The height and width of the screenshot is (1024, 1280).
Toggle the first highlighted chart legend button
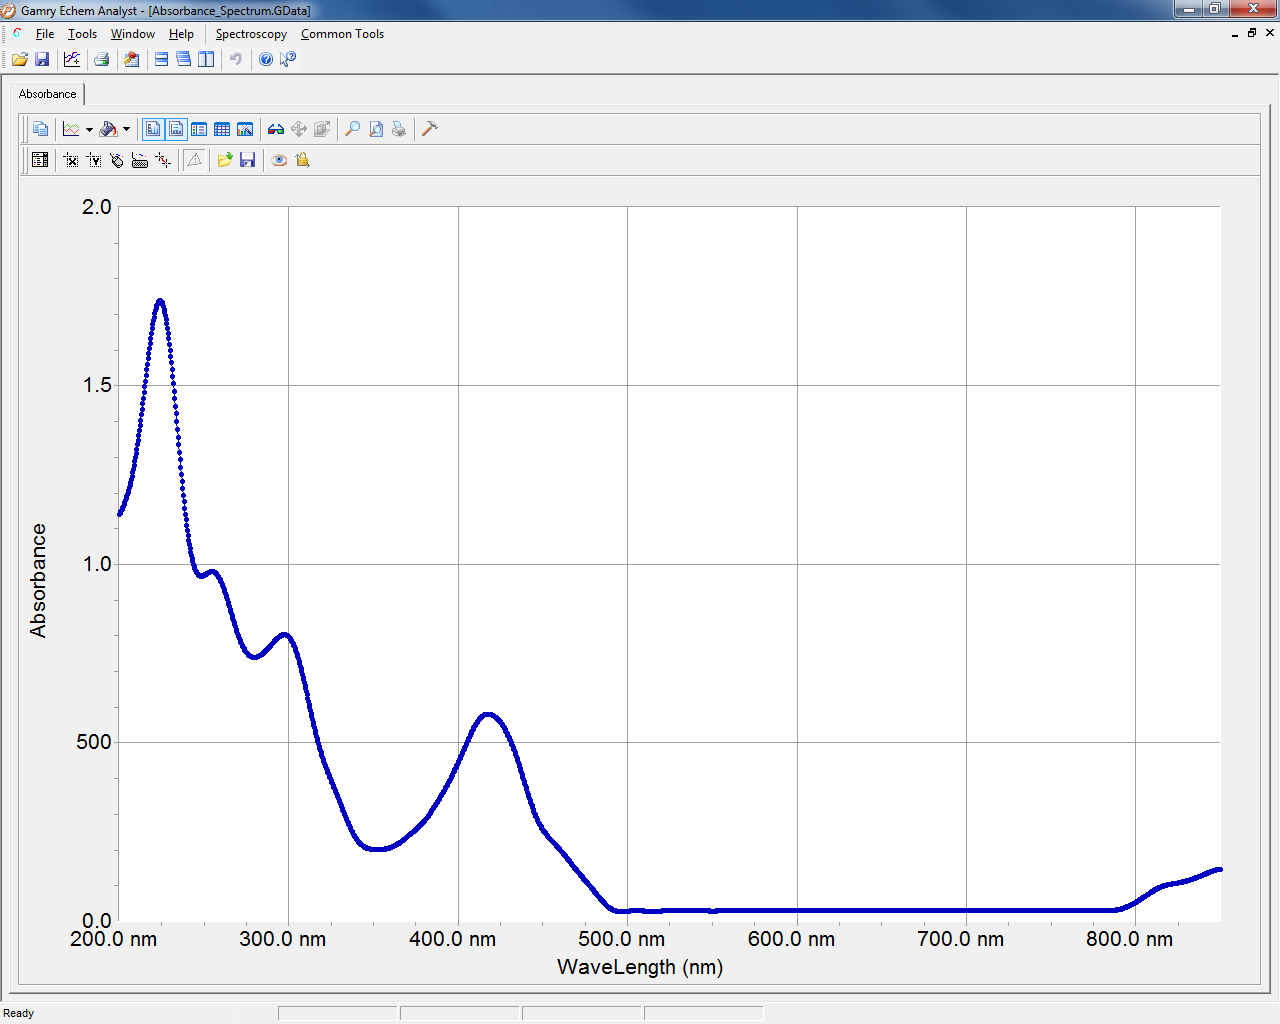153,129
